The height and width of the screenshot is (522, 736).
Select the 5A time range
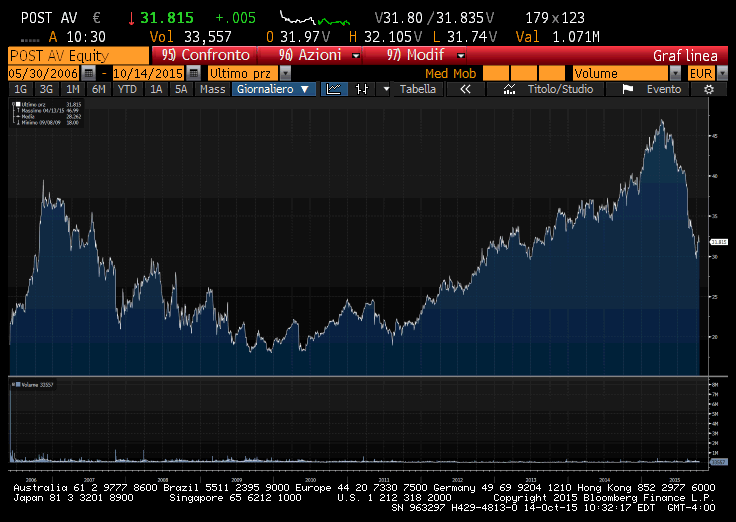pos(181,89)
